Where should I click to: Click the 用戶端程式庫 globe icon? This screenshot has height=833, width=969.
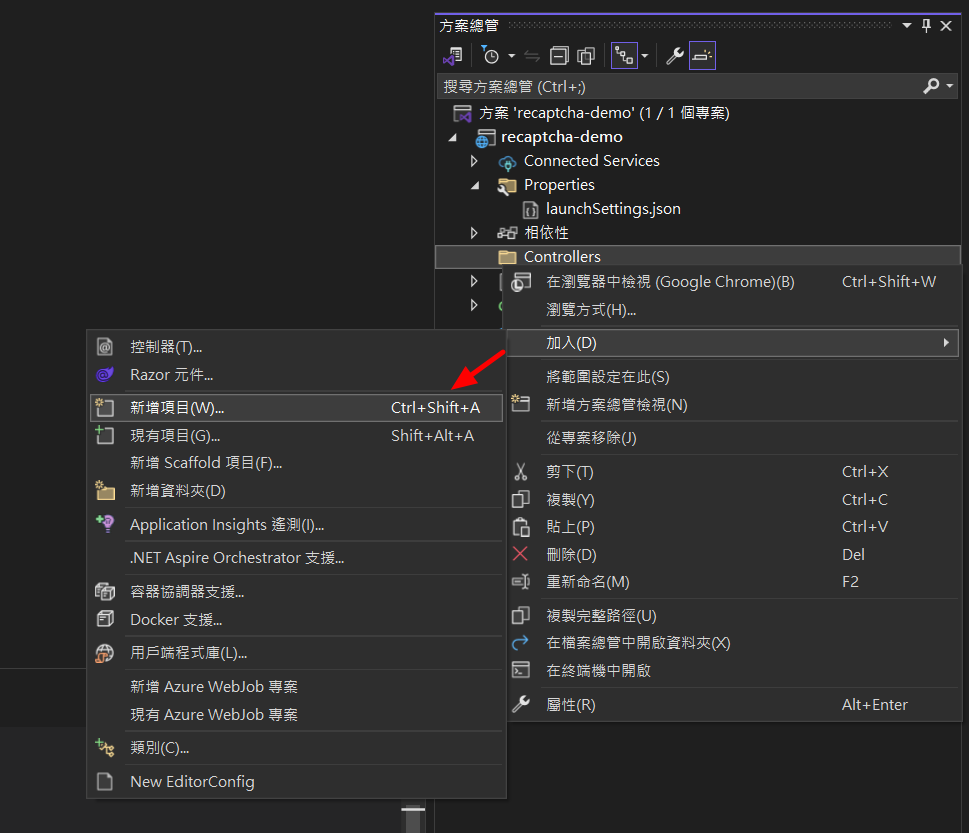pyautogui.click(x=105, y=653)
